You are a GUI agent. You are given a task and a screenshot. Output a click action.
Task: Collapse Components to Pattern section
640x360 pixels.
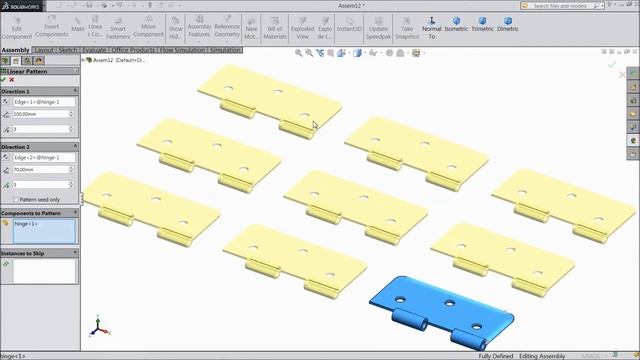click(x=75, y=213)
